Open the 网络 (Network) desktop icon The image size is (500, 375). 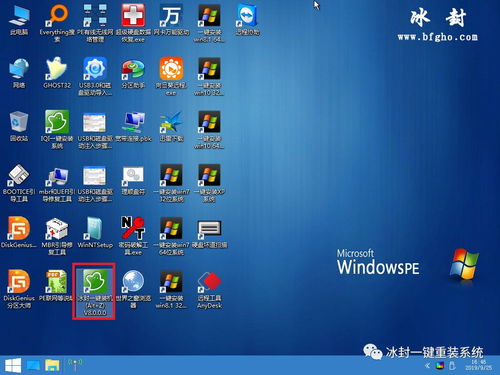click(19, 73)
